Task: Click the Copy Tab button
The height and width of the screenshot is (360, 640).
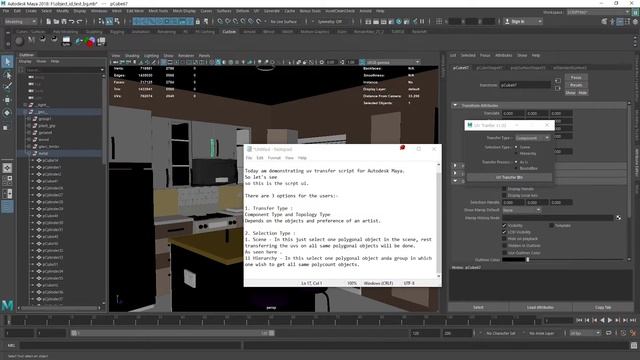Action: tap(603, 307)
